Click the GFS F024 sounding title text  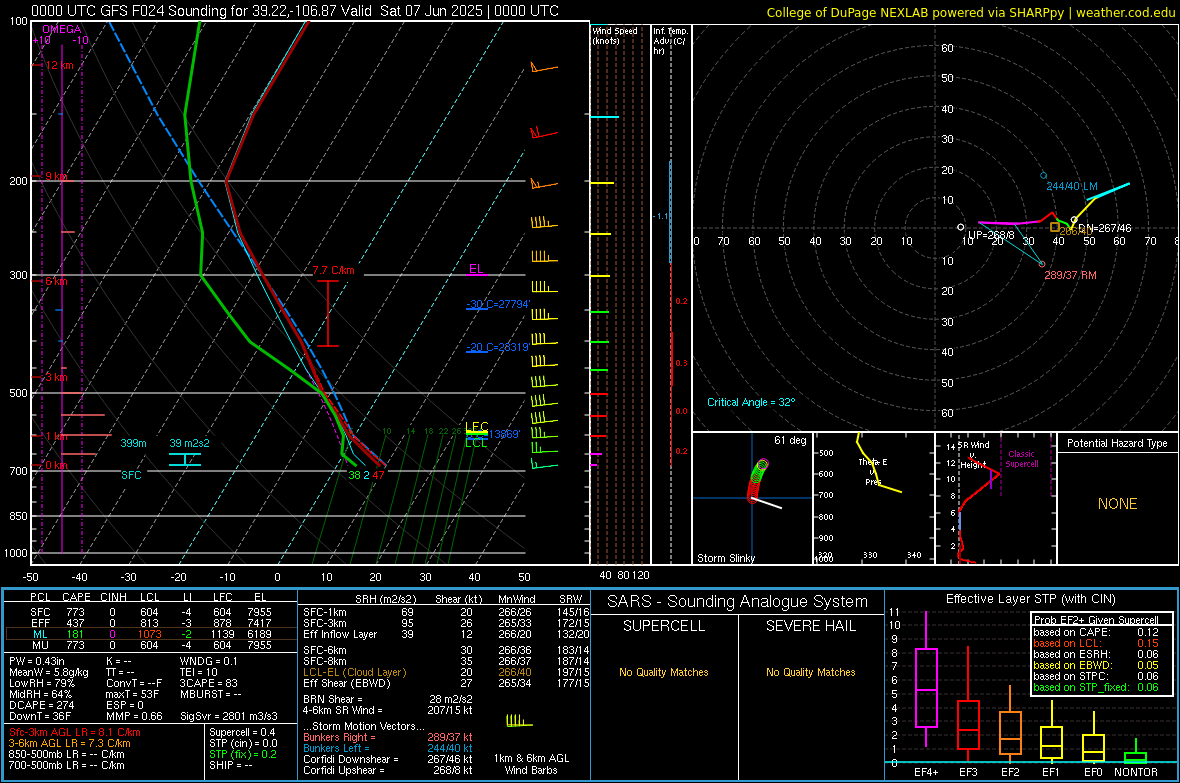[295, 11]
